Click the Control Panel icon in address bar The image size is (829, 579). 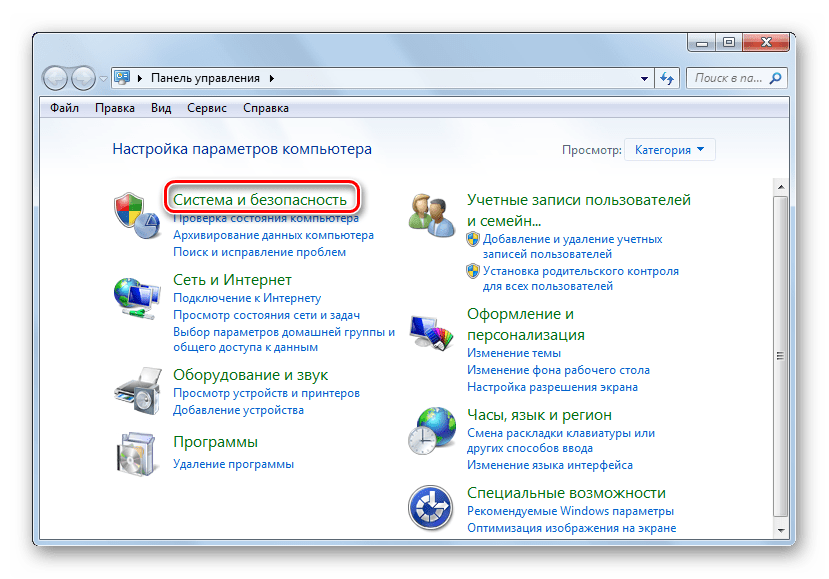pyautogui.click(x=122, y=78)
